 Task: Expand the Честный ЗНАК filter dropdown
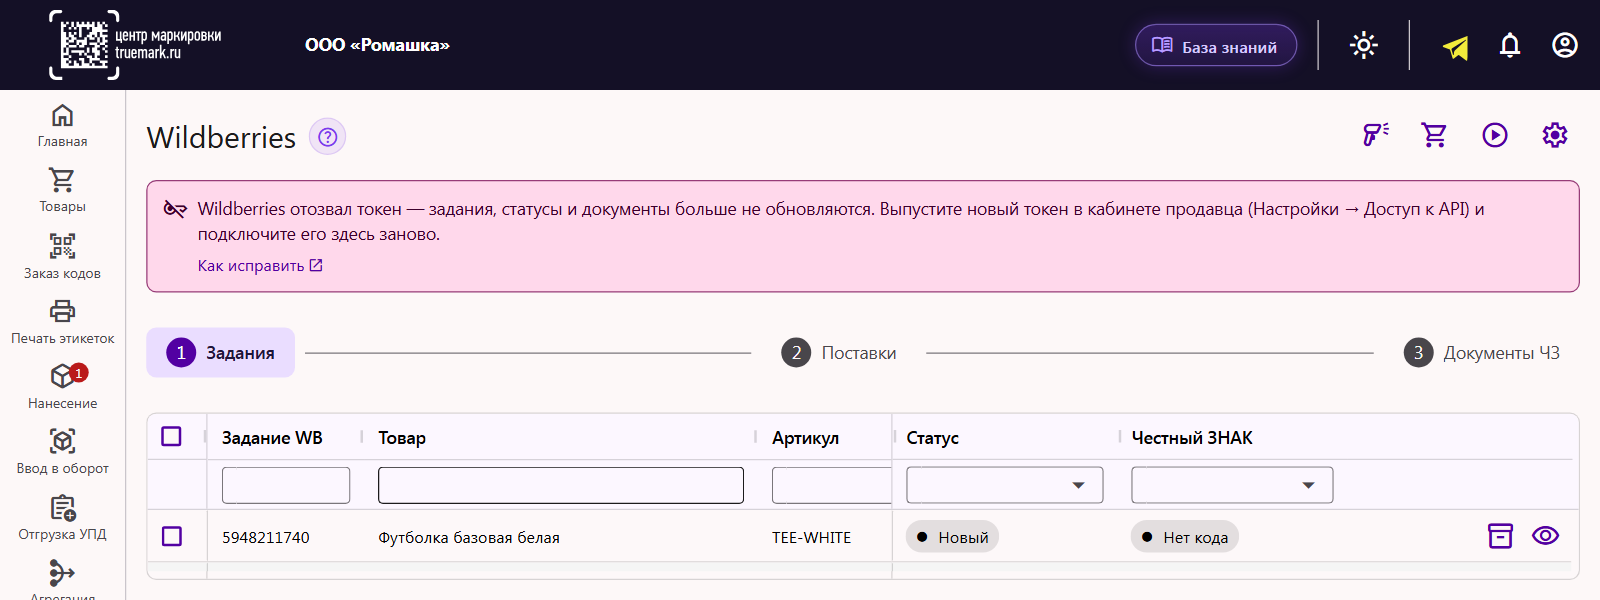click(1232, 485)
